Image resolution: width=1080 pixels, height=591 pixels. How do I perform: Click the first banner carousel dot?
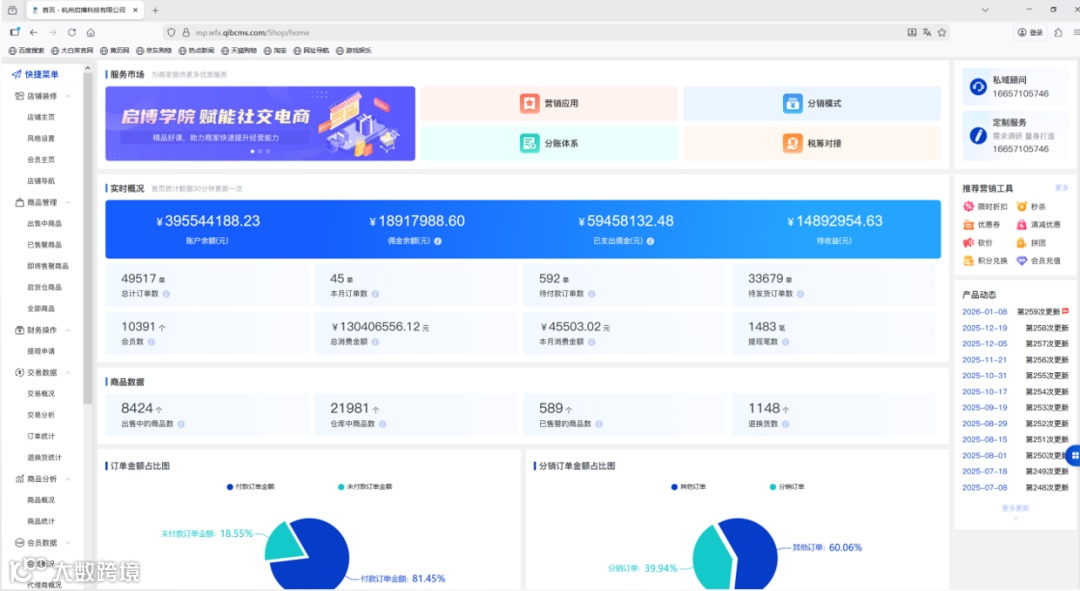[252, 152]
